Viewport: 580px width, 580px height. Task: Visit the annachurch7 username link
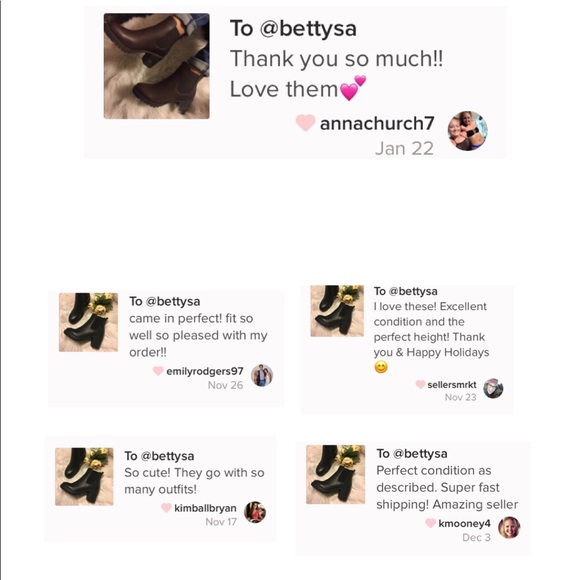377,124
